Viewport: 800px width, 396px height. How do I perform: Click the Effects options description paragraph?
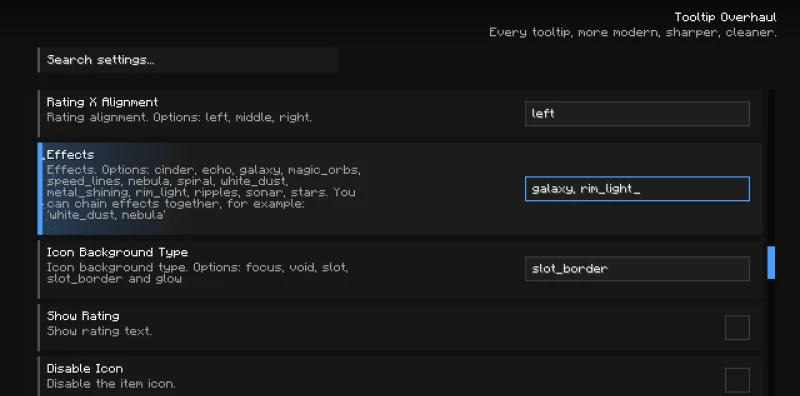point(204,192)
